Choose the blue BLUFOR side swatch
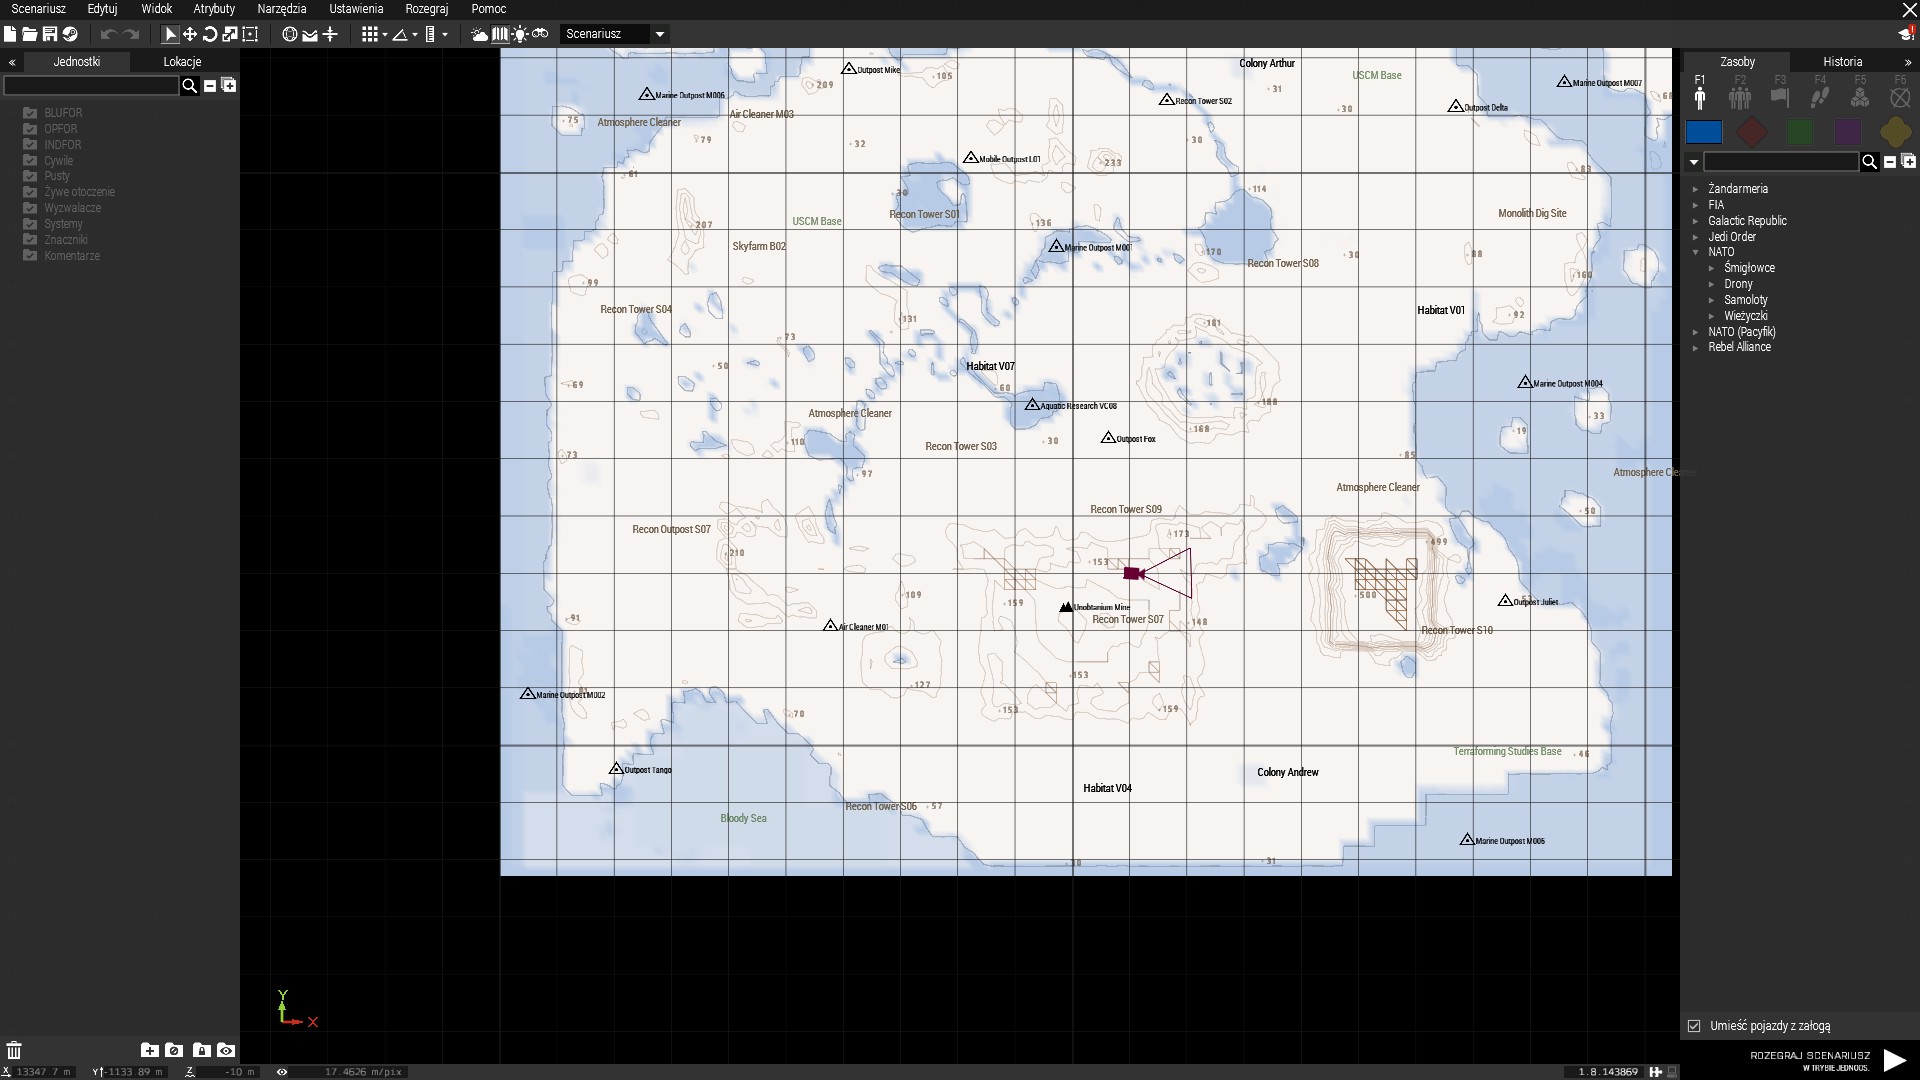1920x1080 pixels. click(1704, 132)
